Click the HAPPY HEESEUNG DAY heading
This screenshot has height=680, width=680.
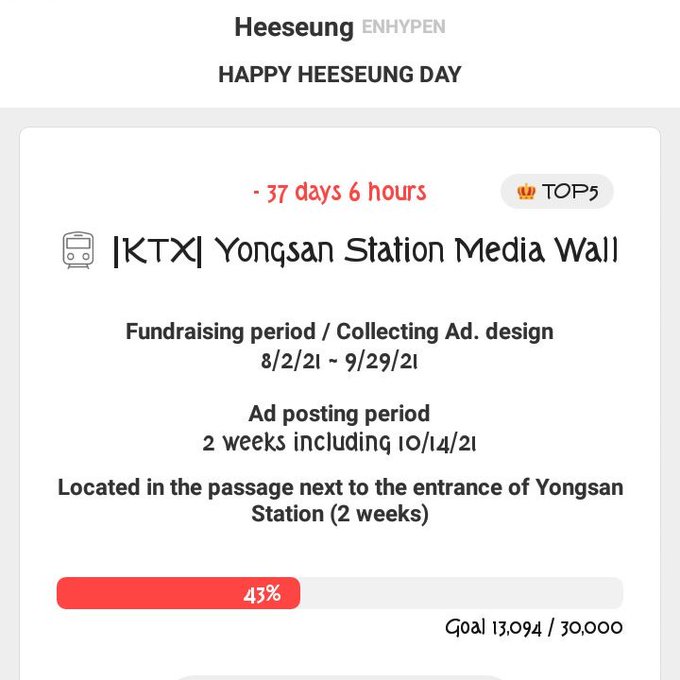click(x=340, y=74)
